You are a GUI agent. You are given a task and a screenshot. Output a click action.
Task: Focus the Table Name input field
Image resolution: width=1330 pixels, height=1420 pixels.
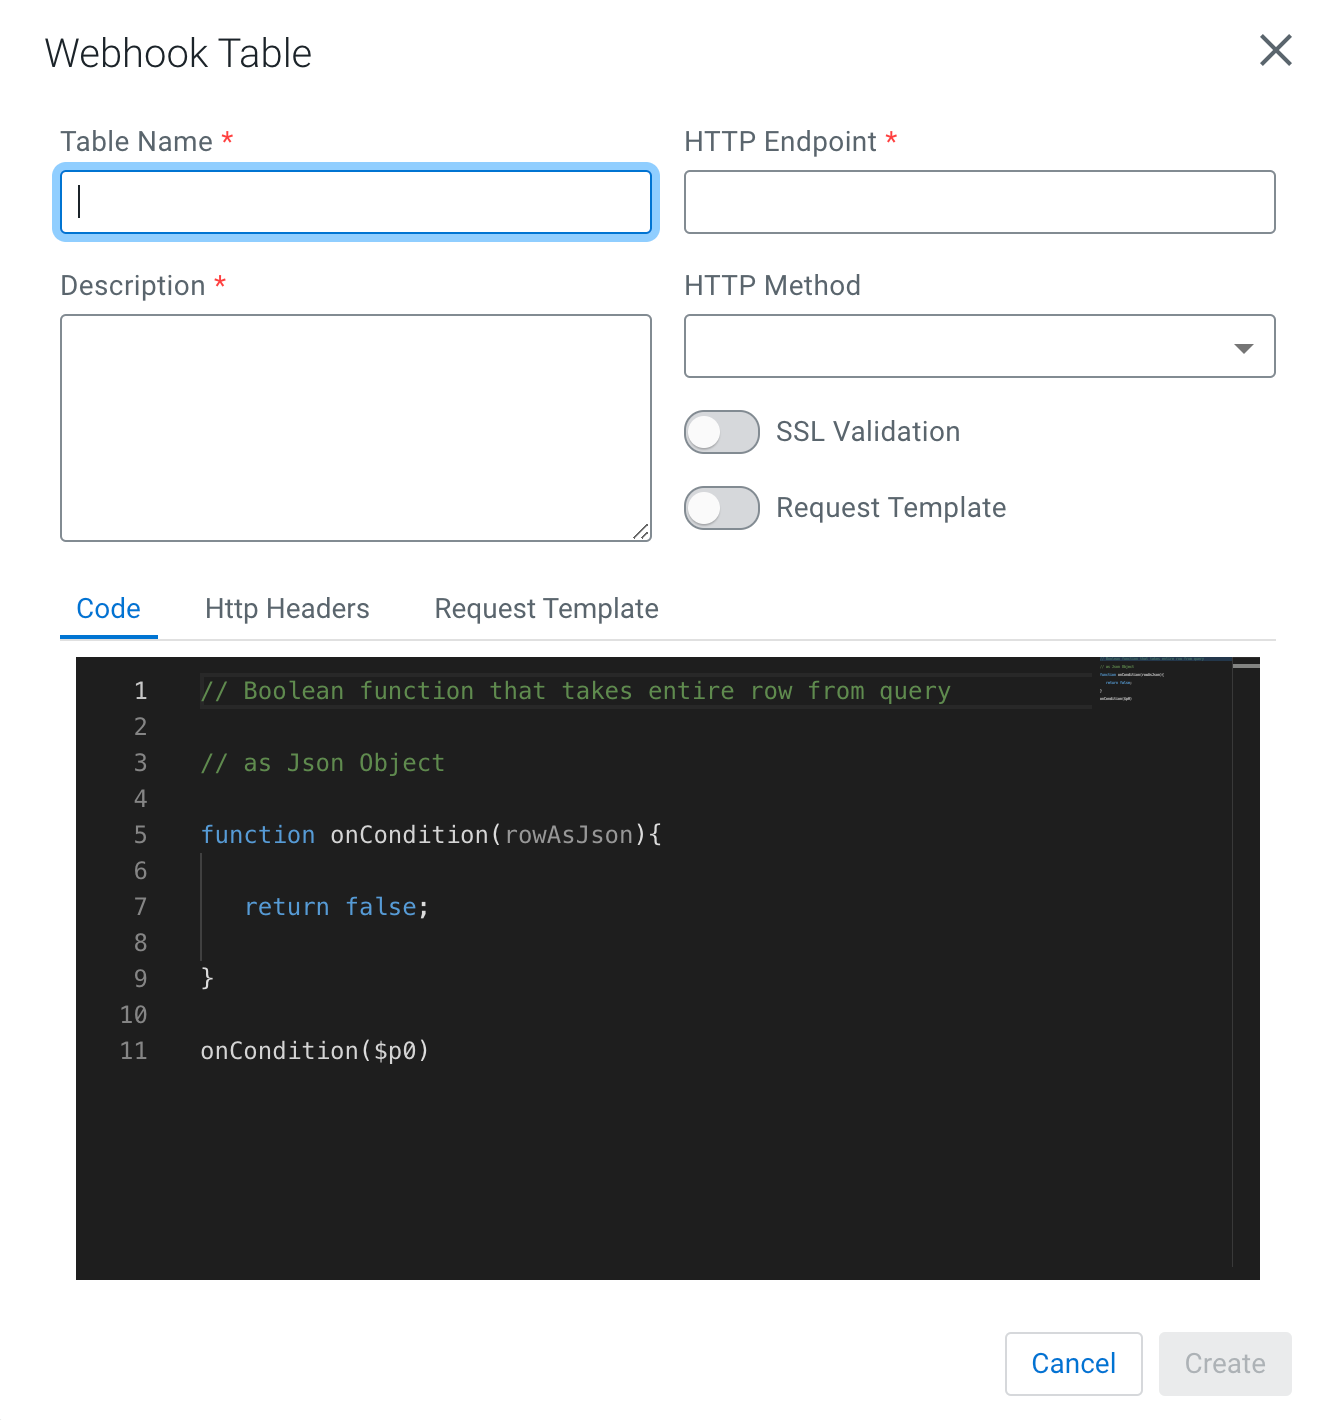[x=355, y=202]
